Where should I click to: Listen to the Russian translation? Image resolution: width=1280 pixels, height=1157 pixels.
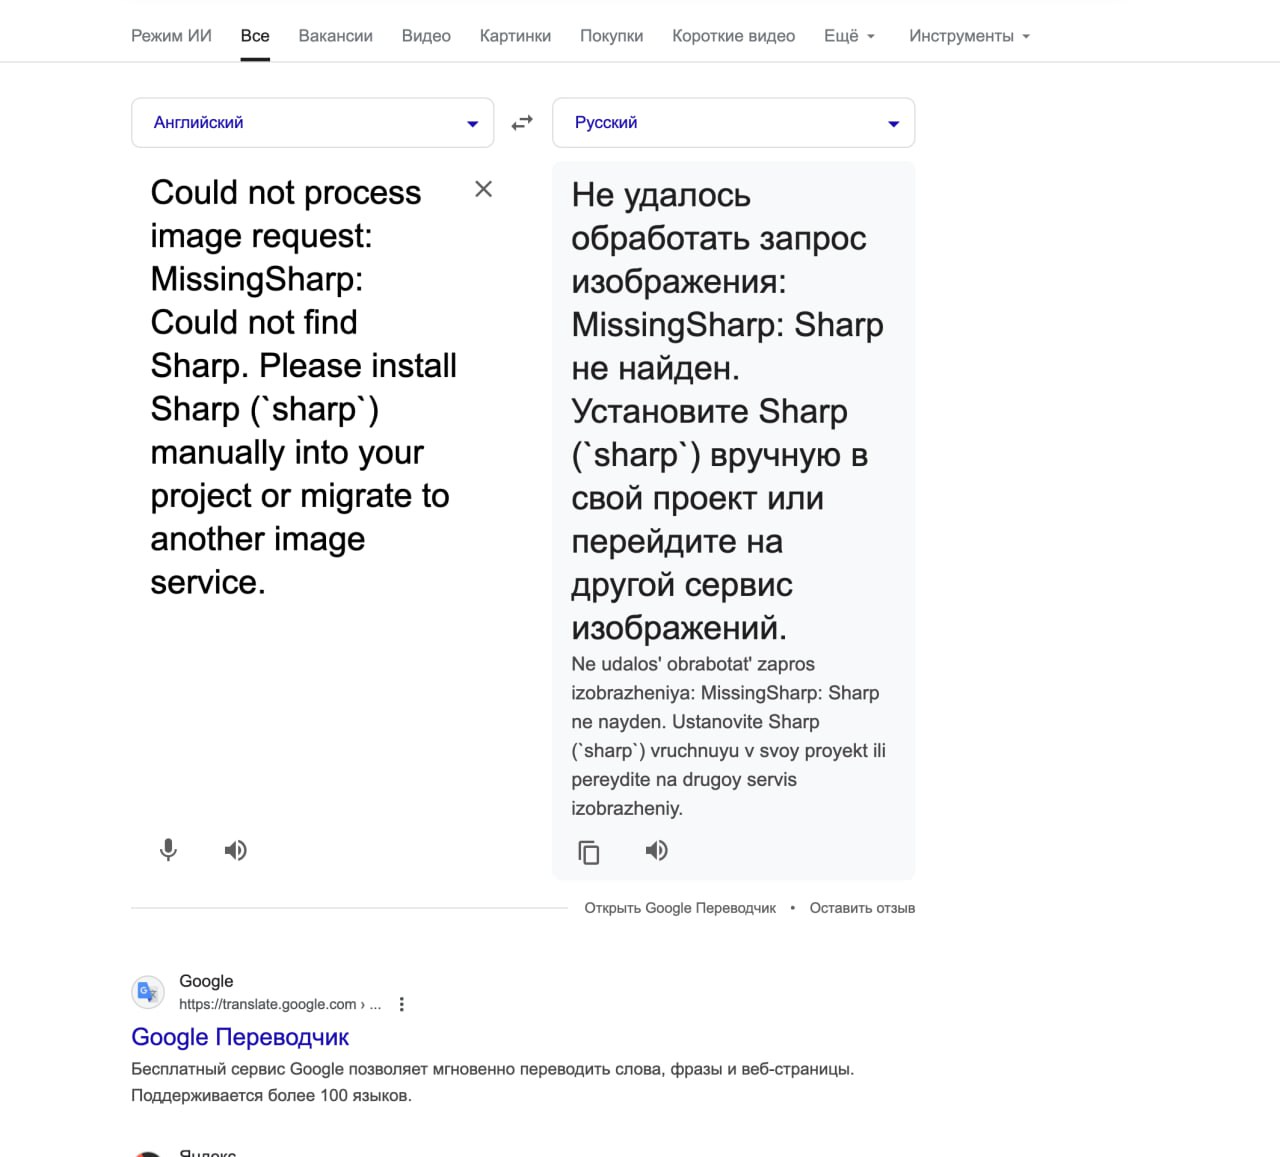click(x=656, y=850)
